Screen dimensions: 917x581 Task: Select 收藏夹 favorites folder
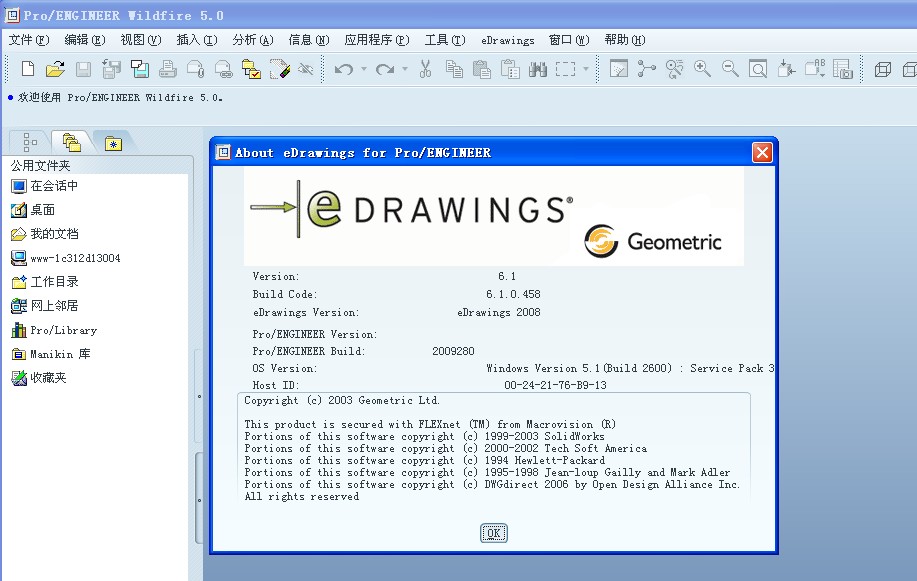click(x=39, y=378)
